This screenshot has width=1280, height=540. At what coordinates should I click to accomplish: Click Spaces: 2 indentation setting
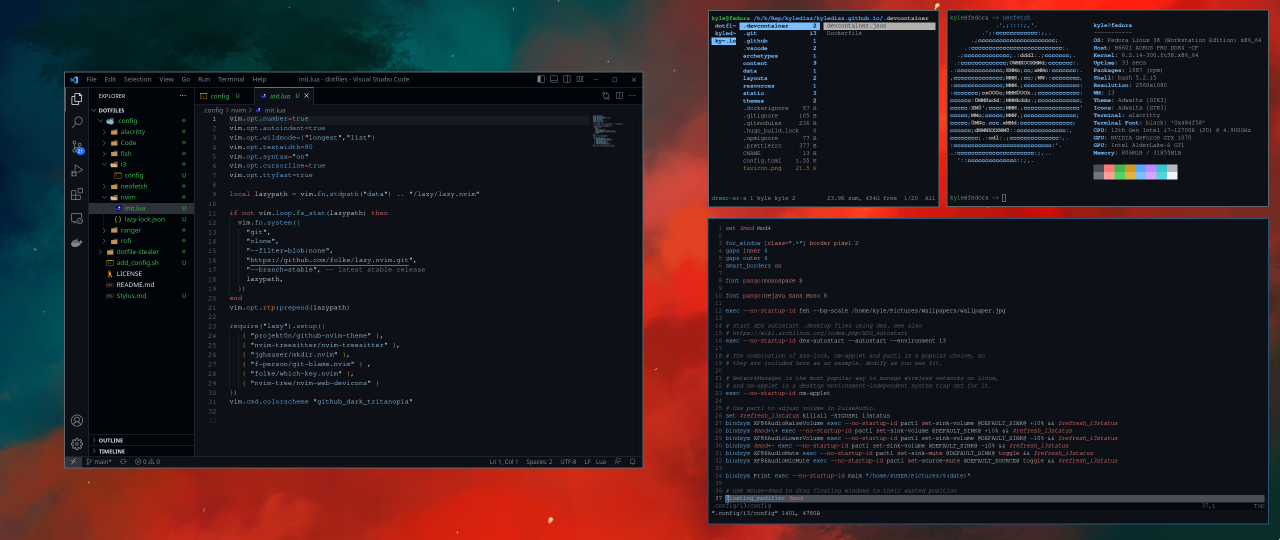[539, 461]
